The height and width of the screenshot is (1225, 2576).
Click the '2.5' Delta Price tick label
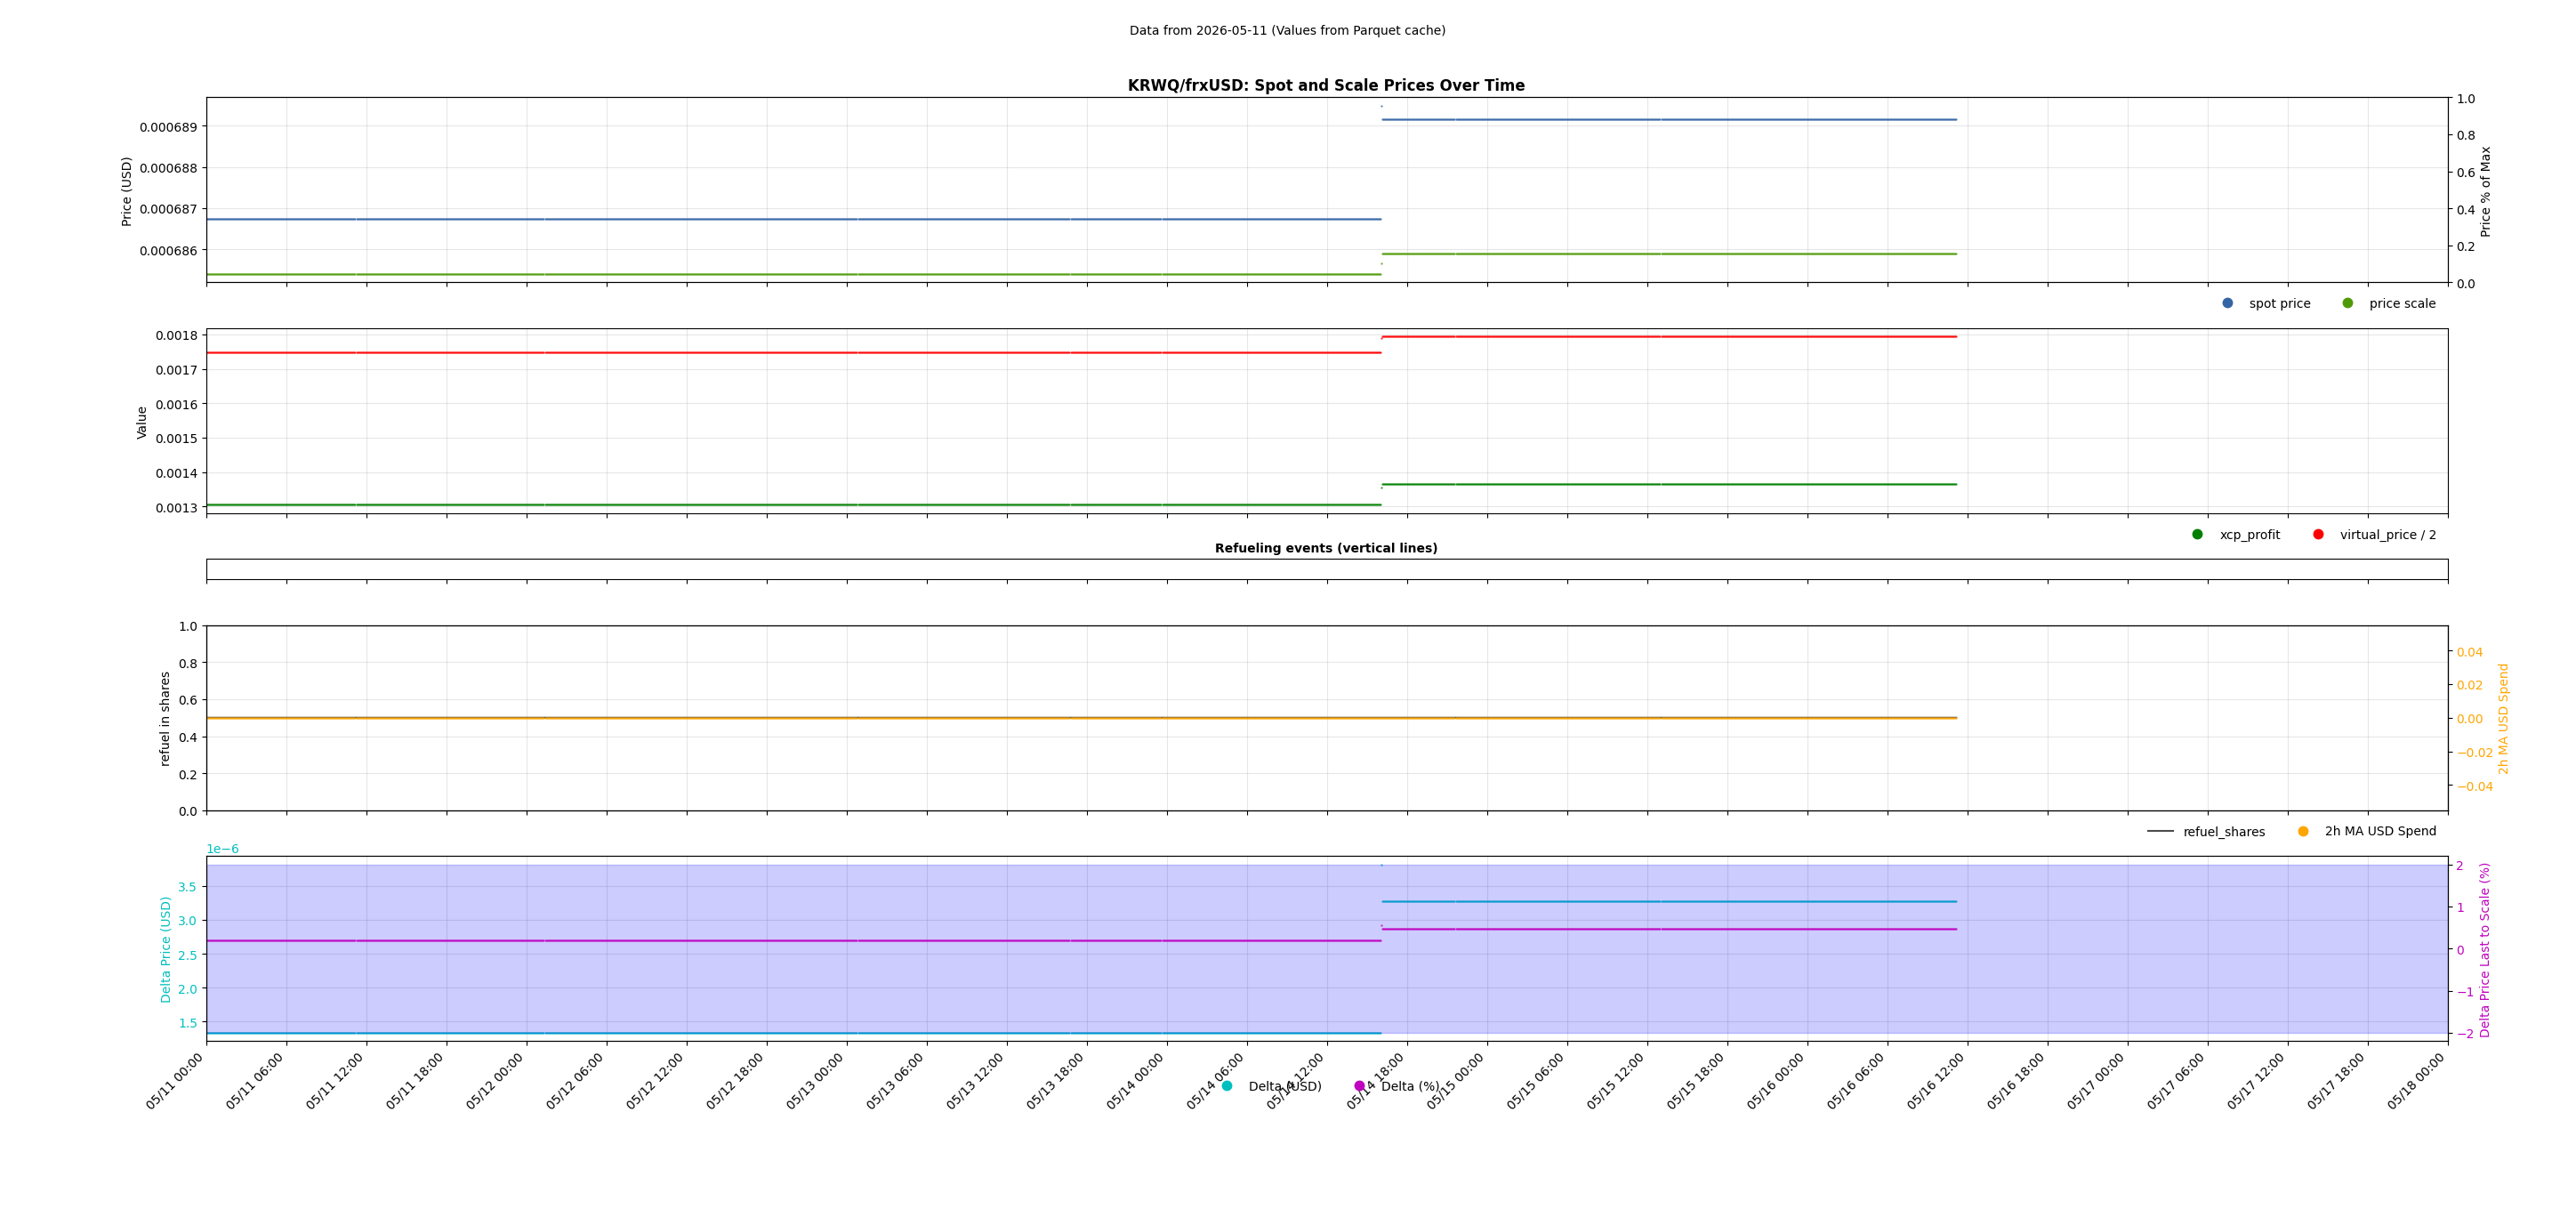(x=187, y=955)
